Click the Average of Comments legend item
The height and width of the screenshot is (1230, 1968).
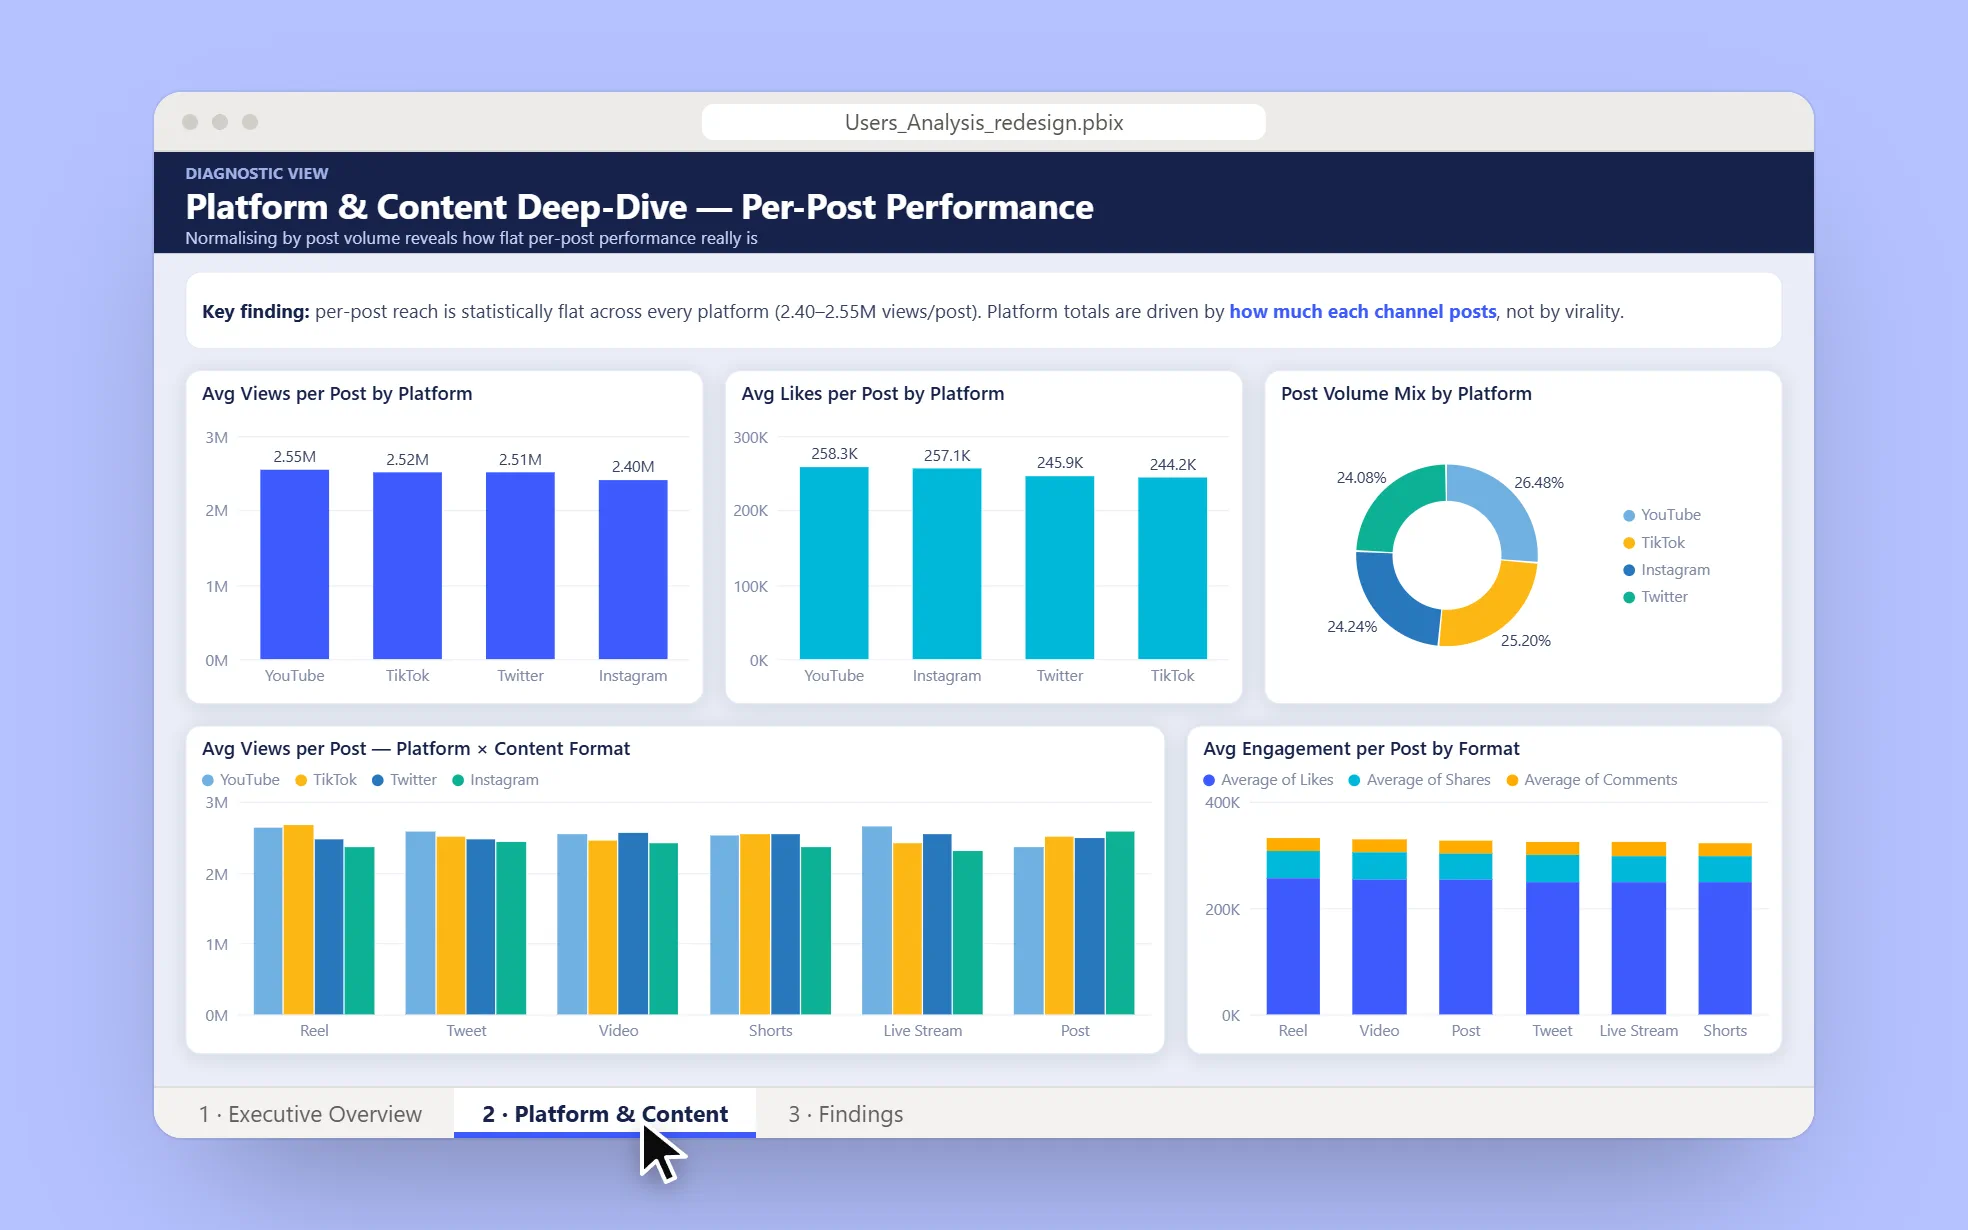[x=1592, y=780]
